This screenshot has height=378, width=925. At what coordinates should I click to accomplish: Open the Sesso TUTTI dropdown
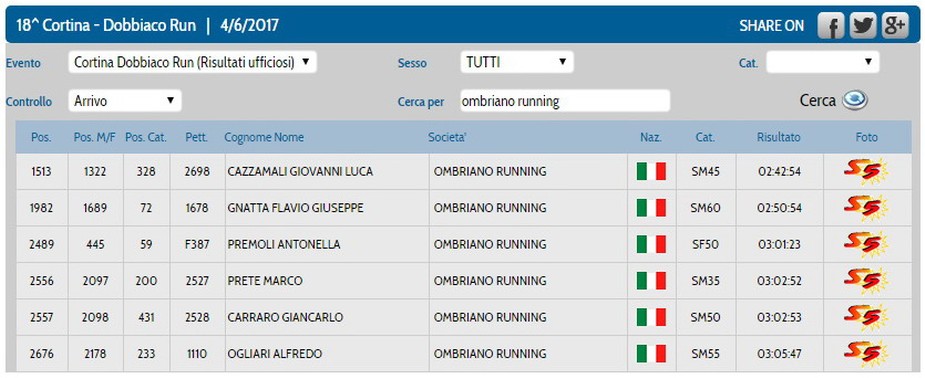pyautogui.click(x=517, y=62)
